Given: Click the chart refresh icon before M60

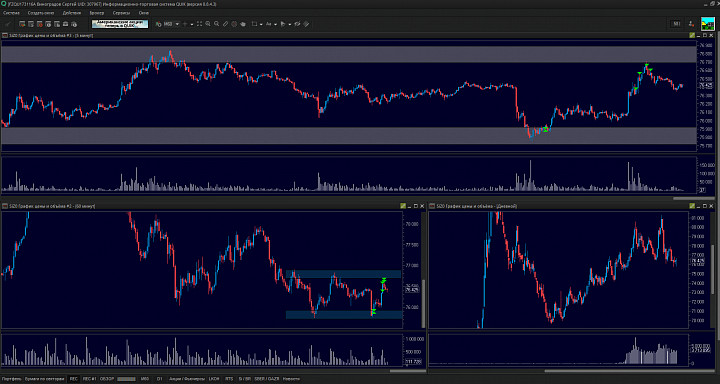Looking at the screenshot, I should [x=158, y=24].
